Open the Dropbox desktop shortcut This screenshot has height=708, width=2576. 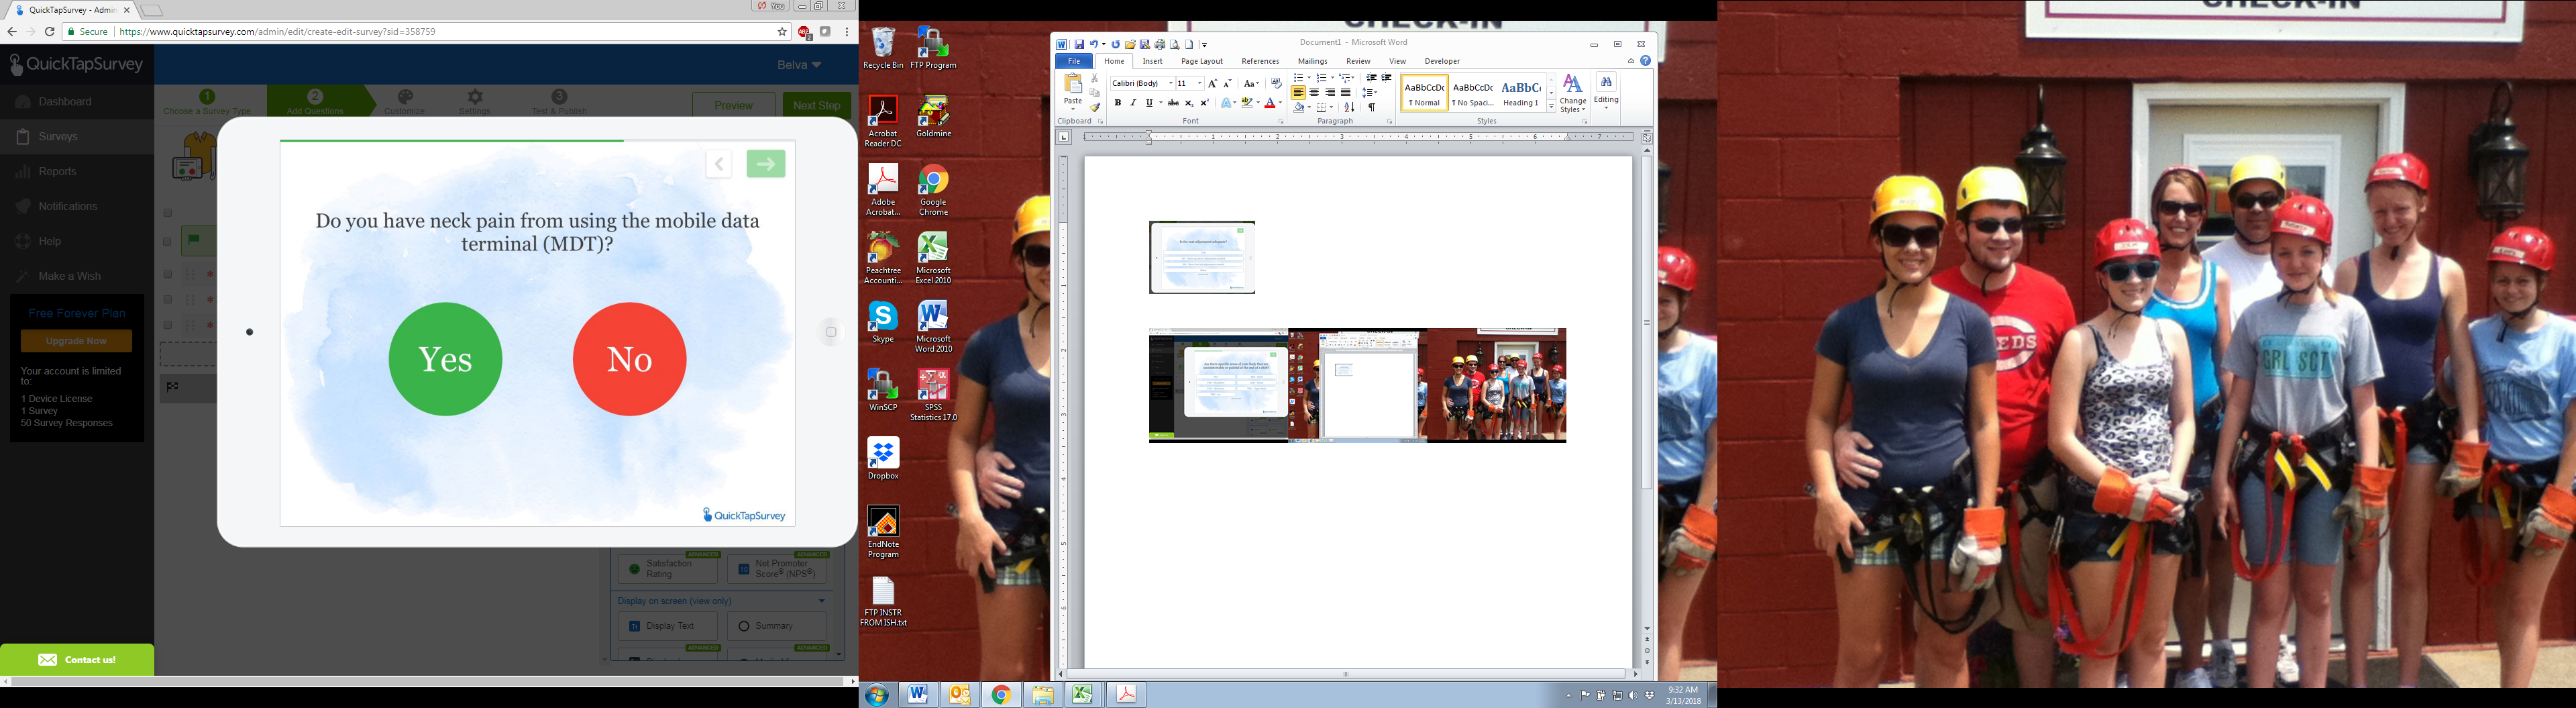pyautogui.click(x=883, y=459)
